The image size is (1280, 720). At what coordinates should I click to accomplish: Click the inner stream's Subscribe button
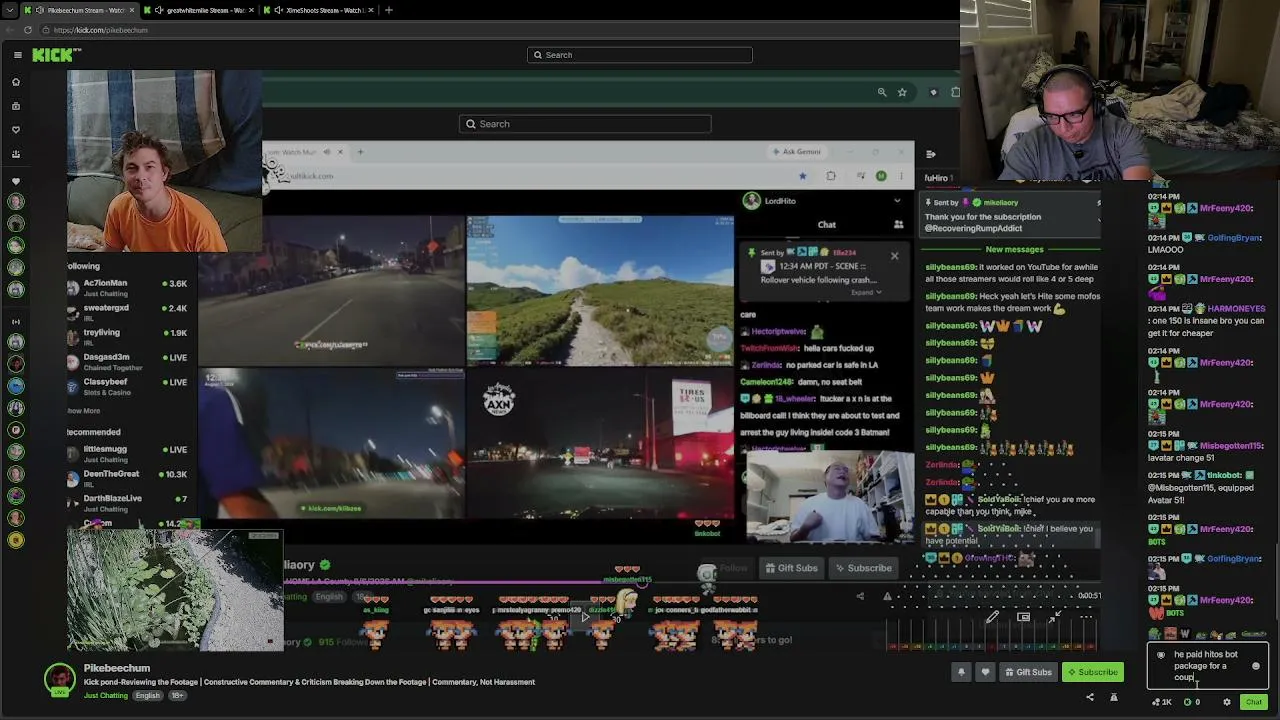click(864, 568)
